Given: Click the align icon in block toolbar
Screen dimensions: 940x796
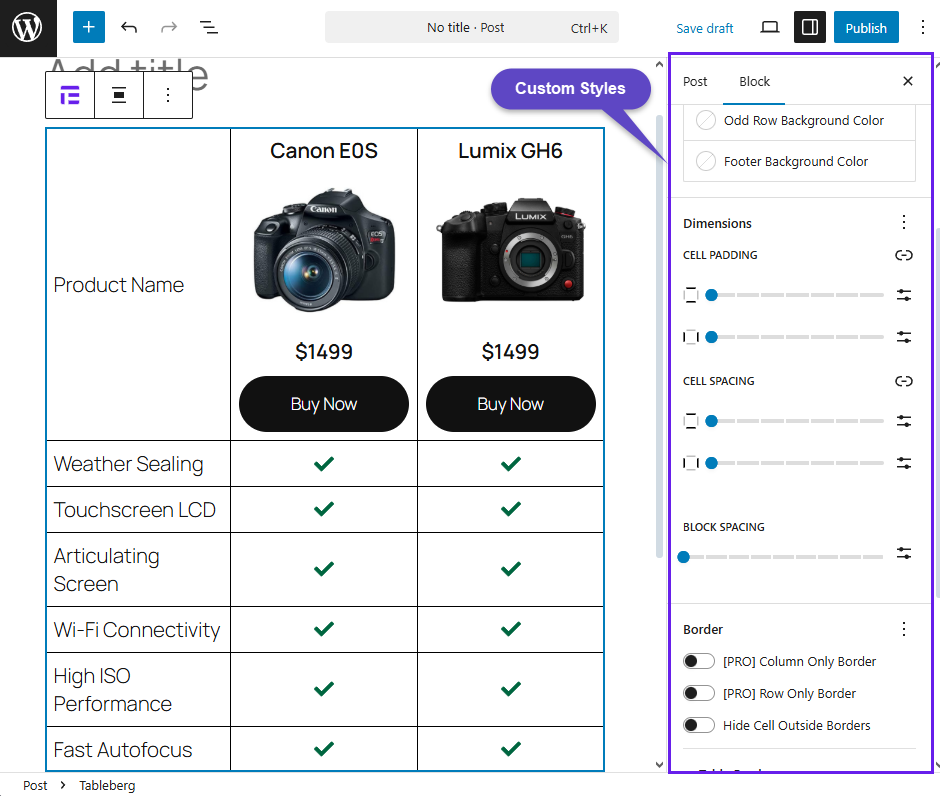Looking at the screenshot, I should 119,96.
